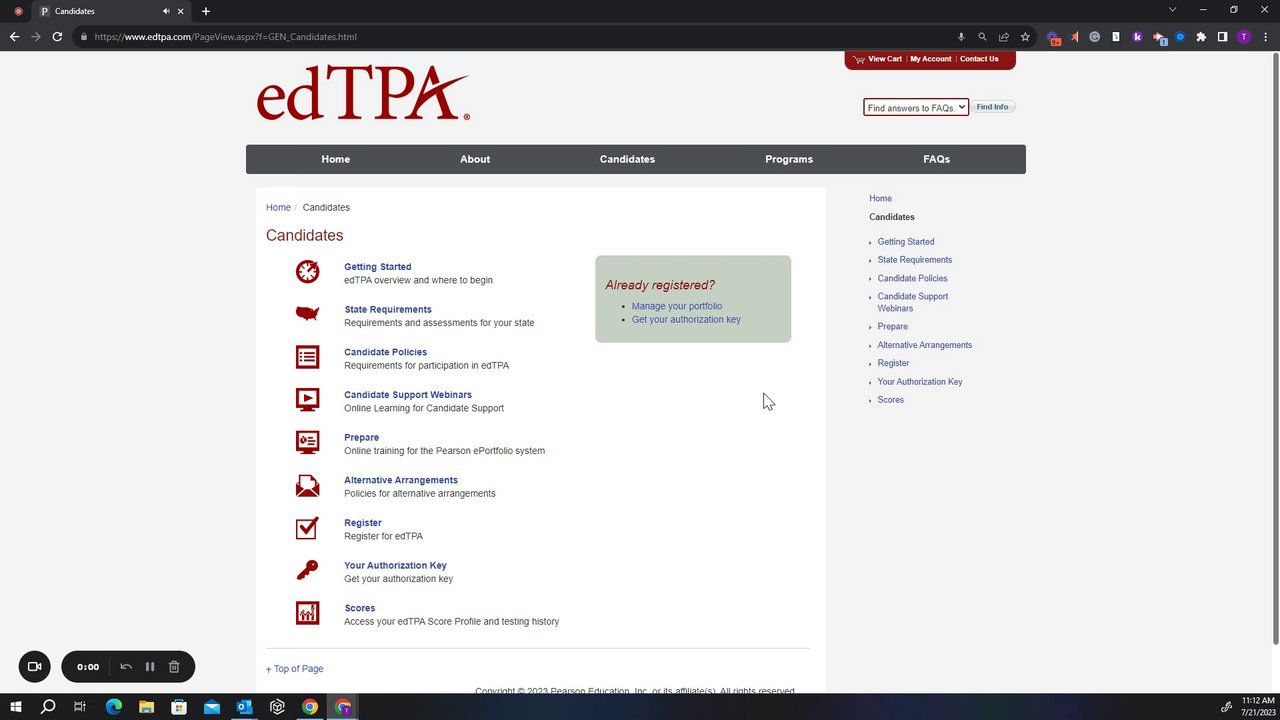The image size is (1280, 720).
Task: Click the Getting Started compass icon
Action: (307, 271)
